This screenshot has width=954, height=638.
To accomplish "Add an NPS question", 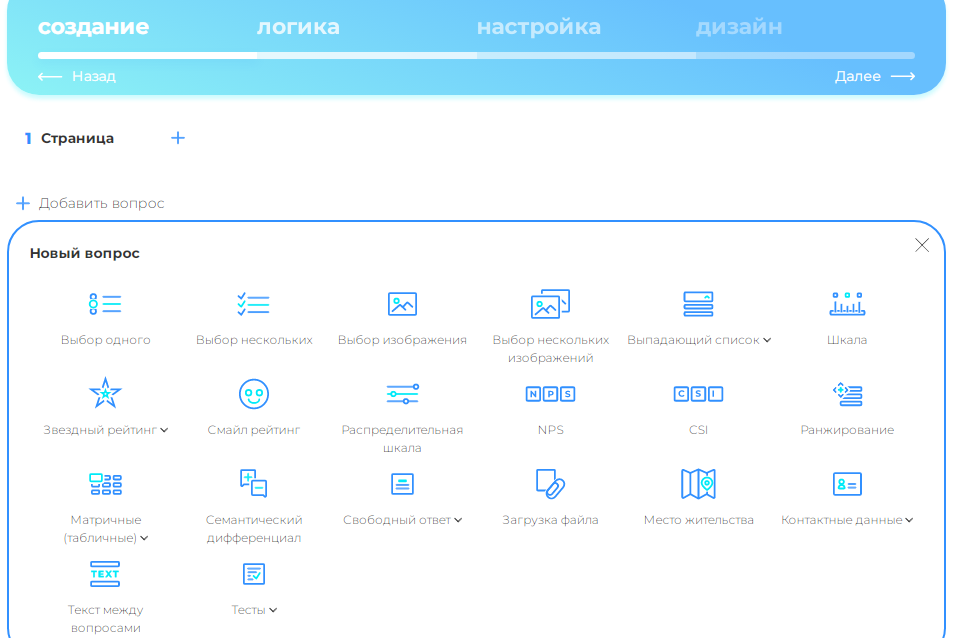I will click(550, 394).
